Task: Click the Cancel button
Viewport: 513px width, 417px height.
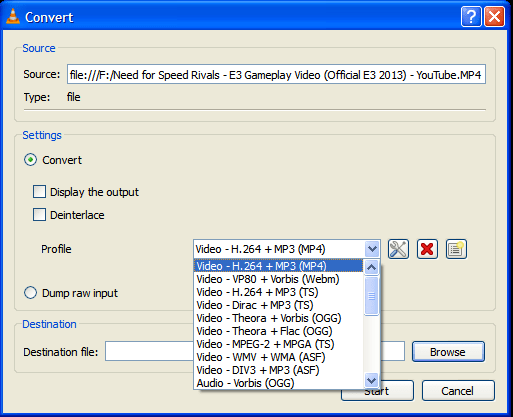Action: [458, 391]
